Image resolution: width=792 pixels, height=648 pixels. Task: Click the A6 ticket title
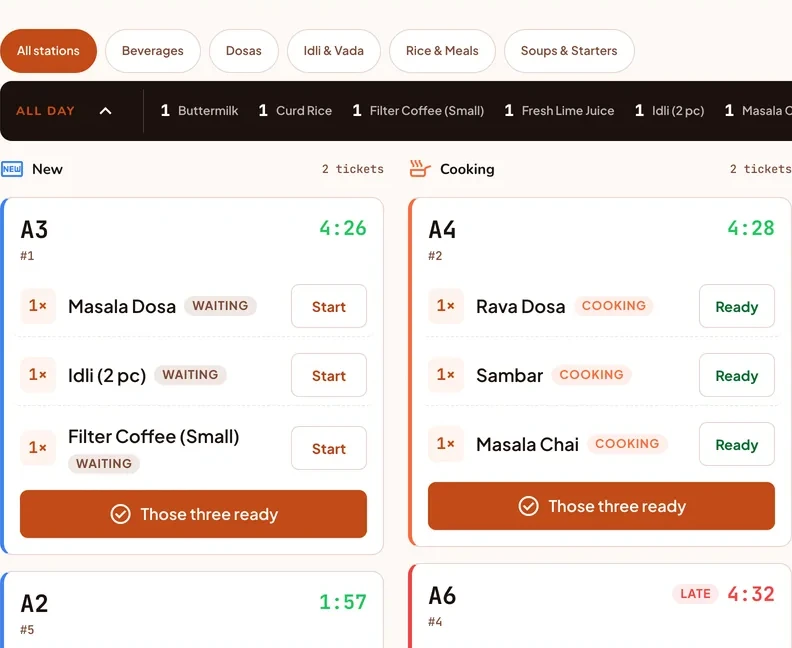coord(442,595)
